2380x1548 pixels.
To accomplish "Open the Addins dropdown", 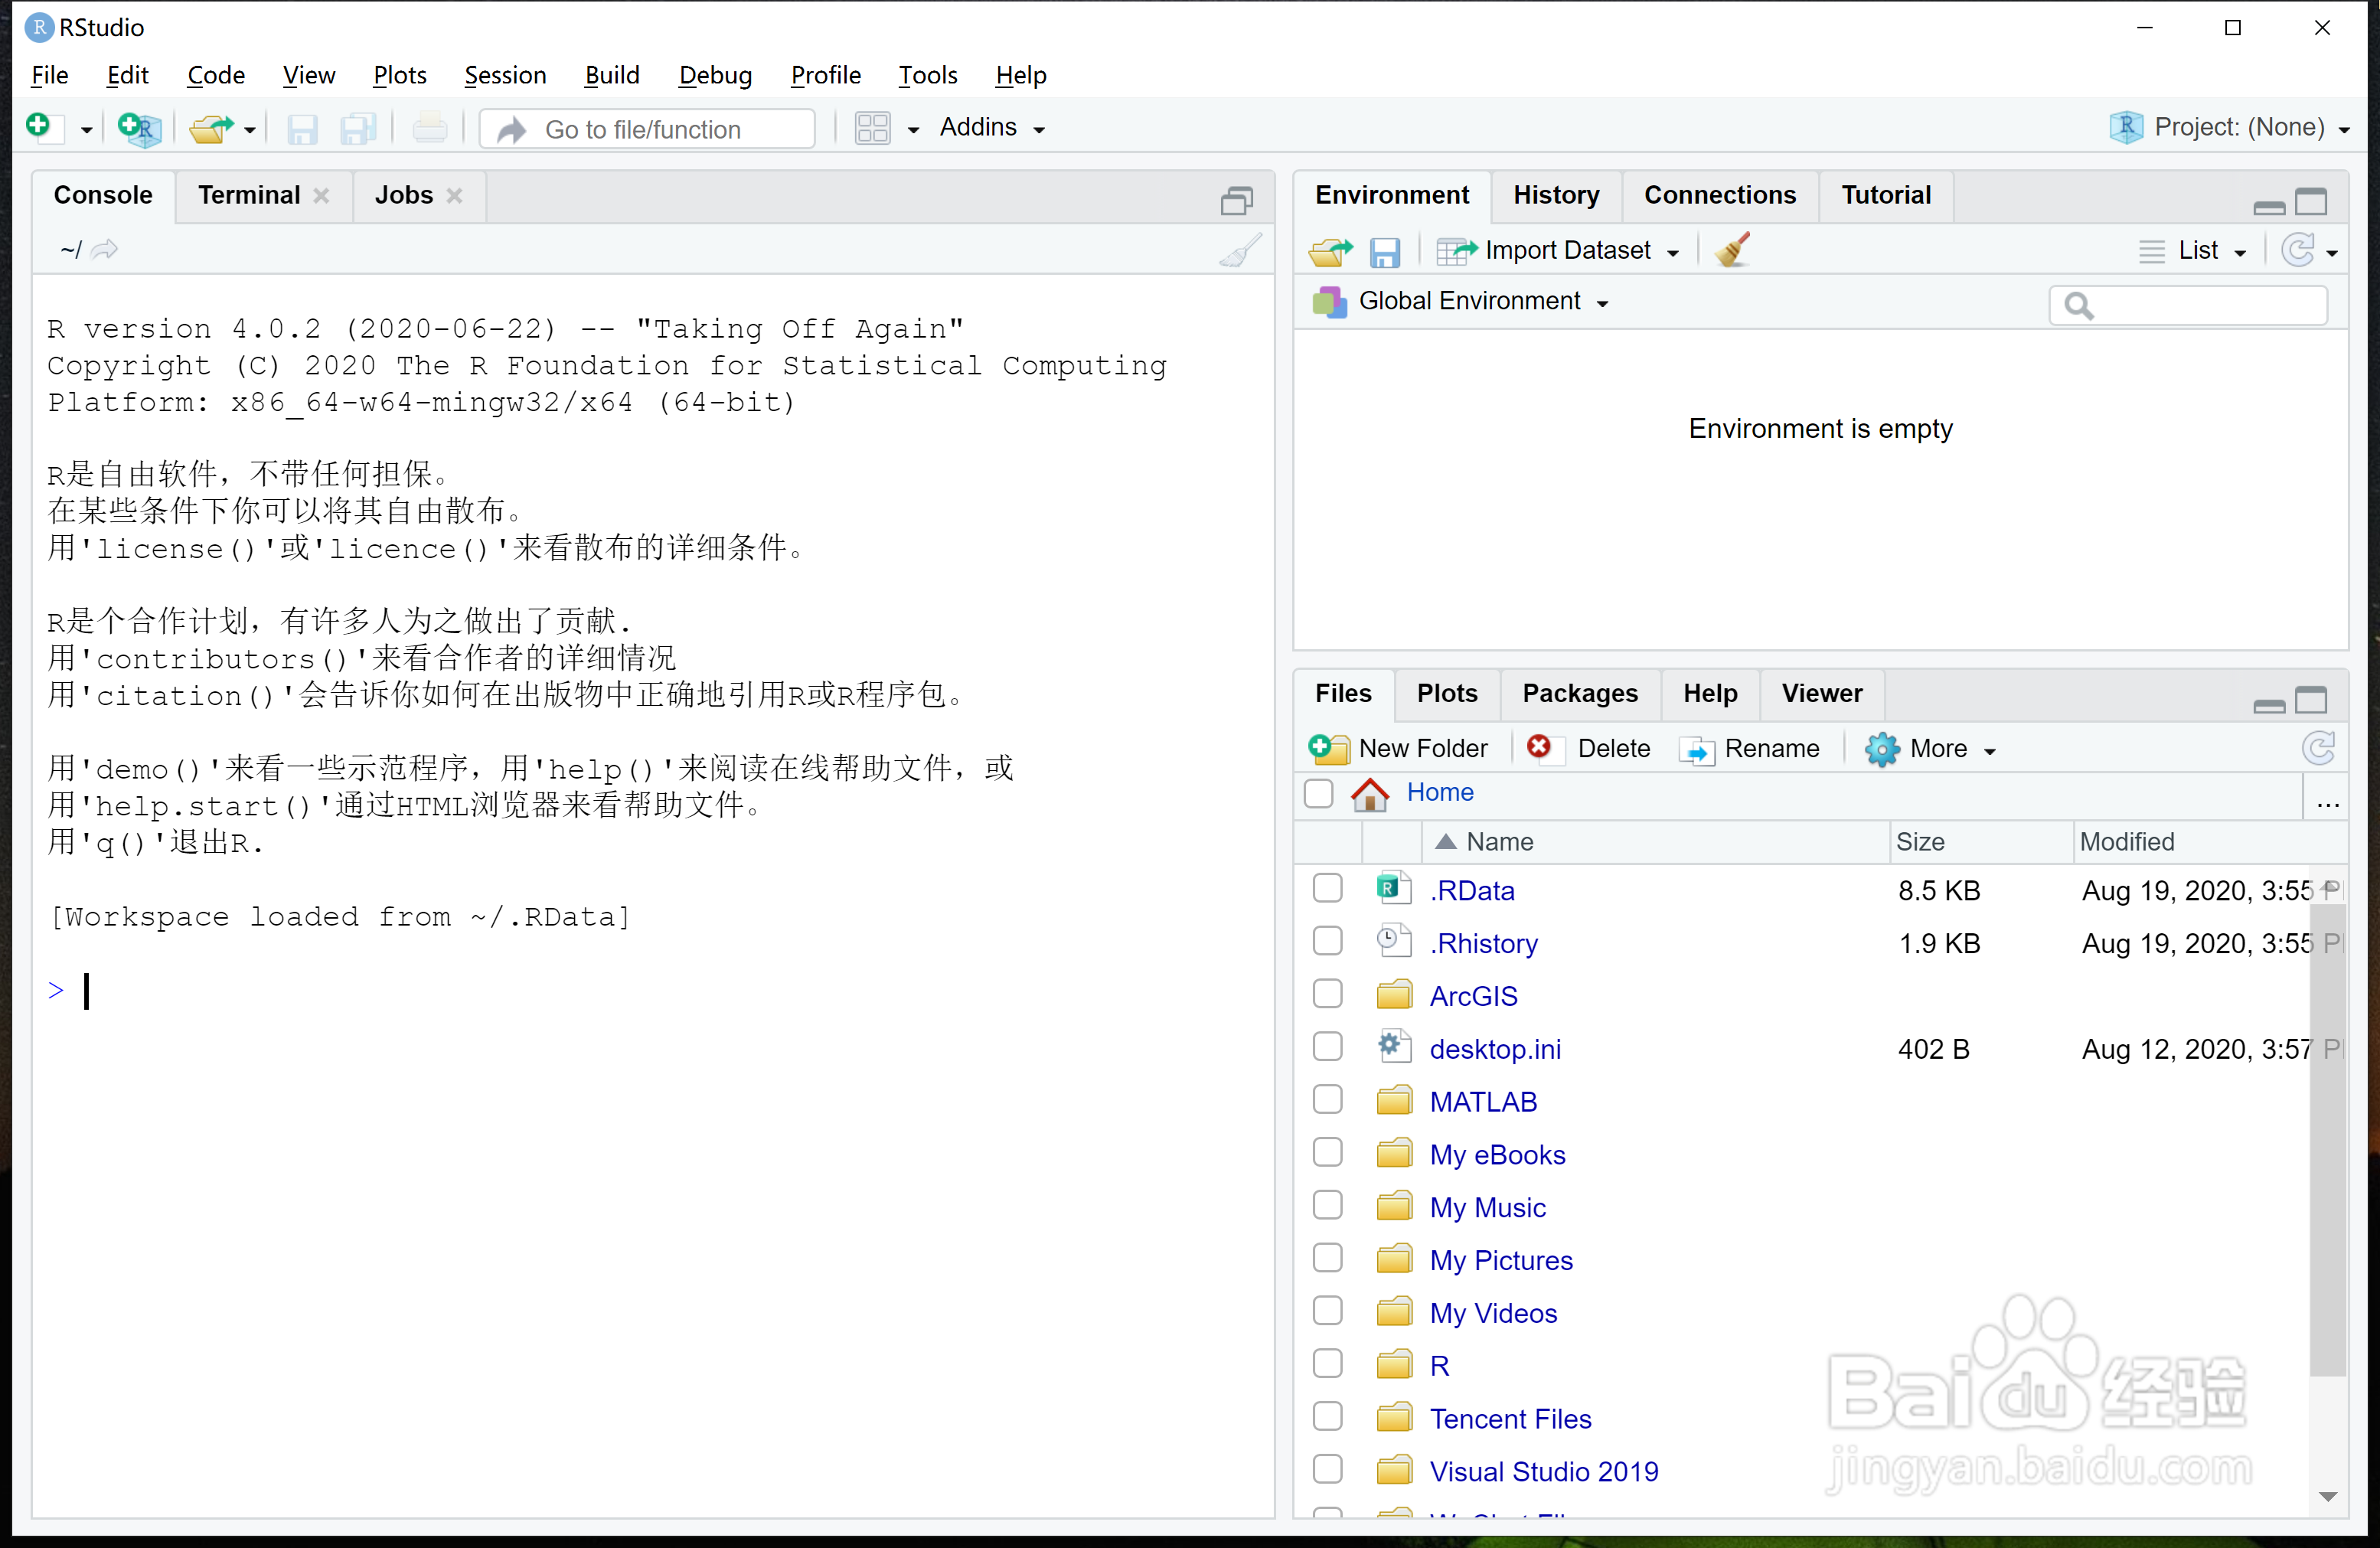I will coord(992,128).
